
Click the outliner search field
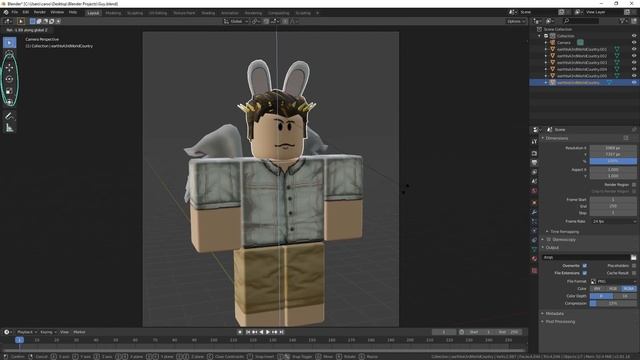pos(580,21)
